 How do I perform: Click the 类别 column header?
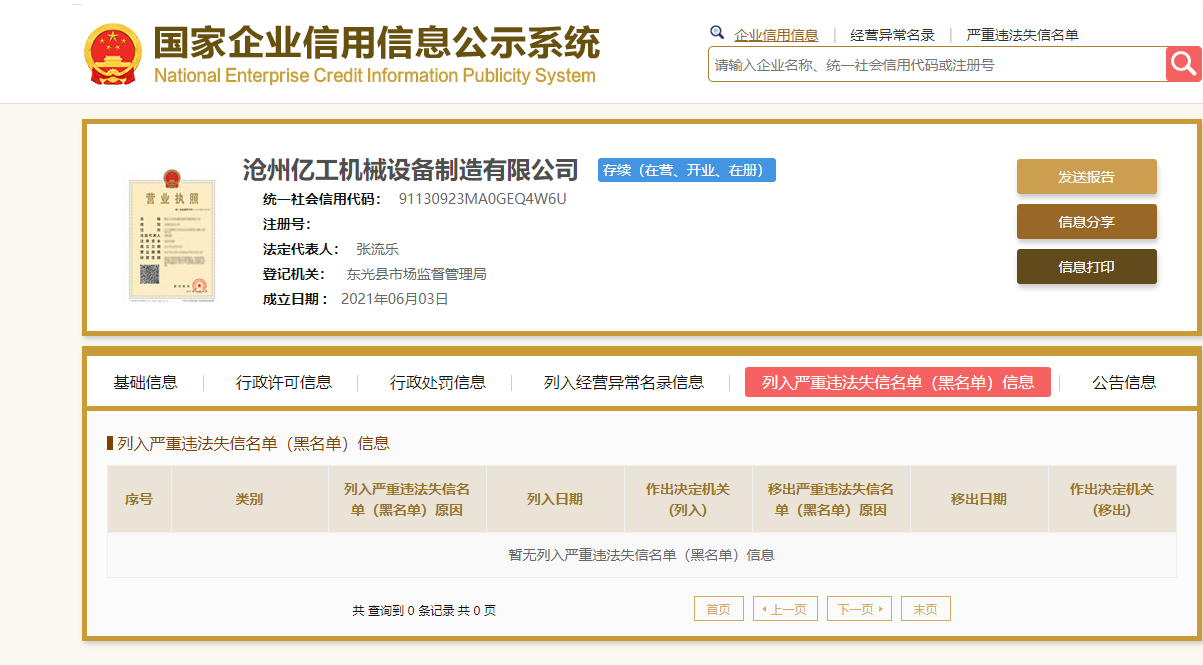coord(249,499)
